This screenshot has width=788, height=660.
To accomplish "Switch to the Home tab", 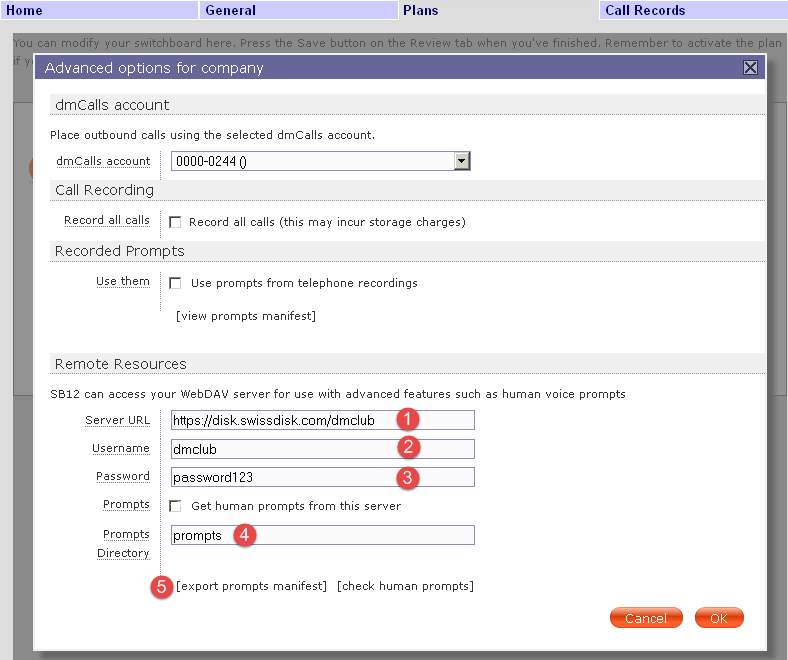I will [99, 10].
